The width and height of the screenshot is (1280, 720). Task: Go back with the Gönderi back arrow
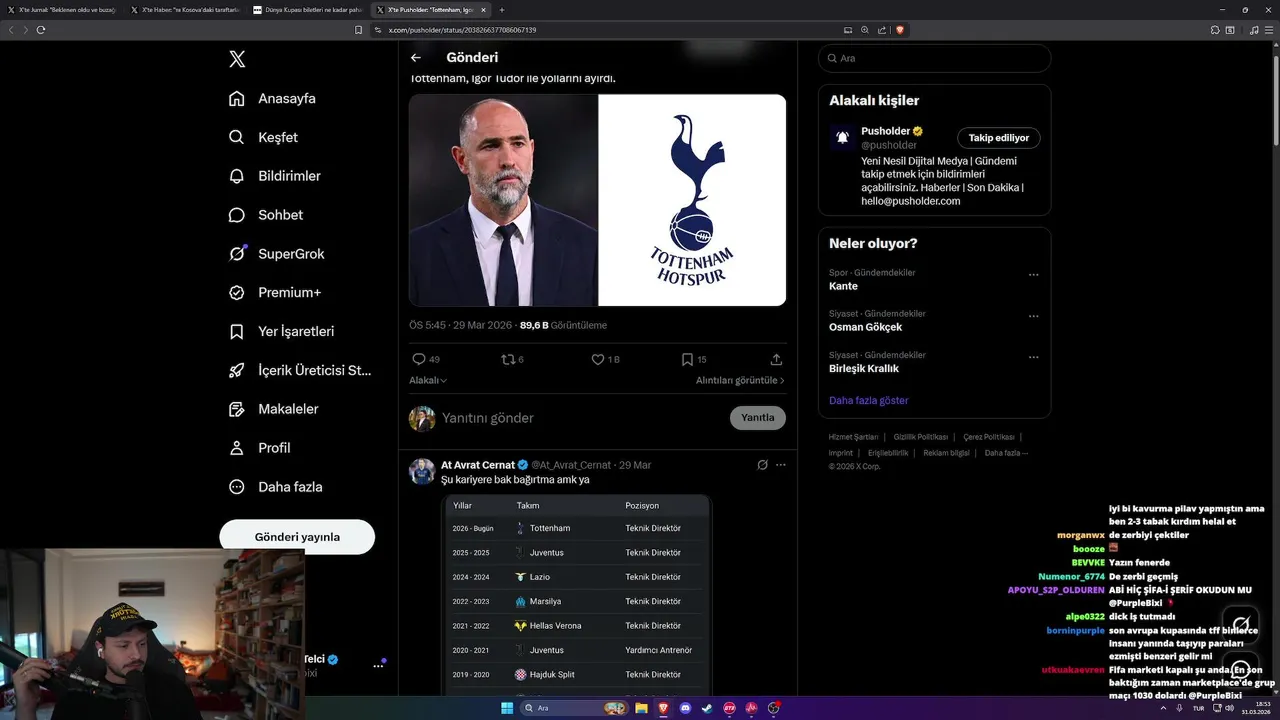pyautogui.click(x=416, y=58)
